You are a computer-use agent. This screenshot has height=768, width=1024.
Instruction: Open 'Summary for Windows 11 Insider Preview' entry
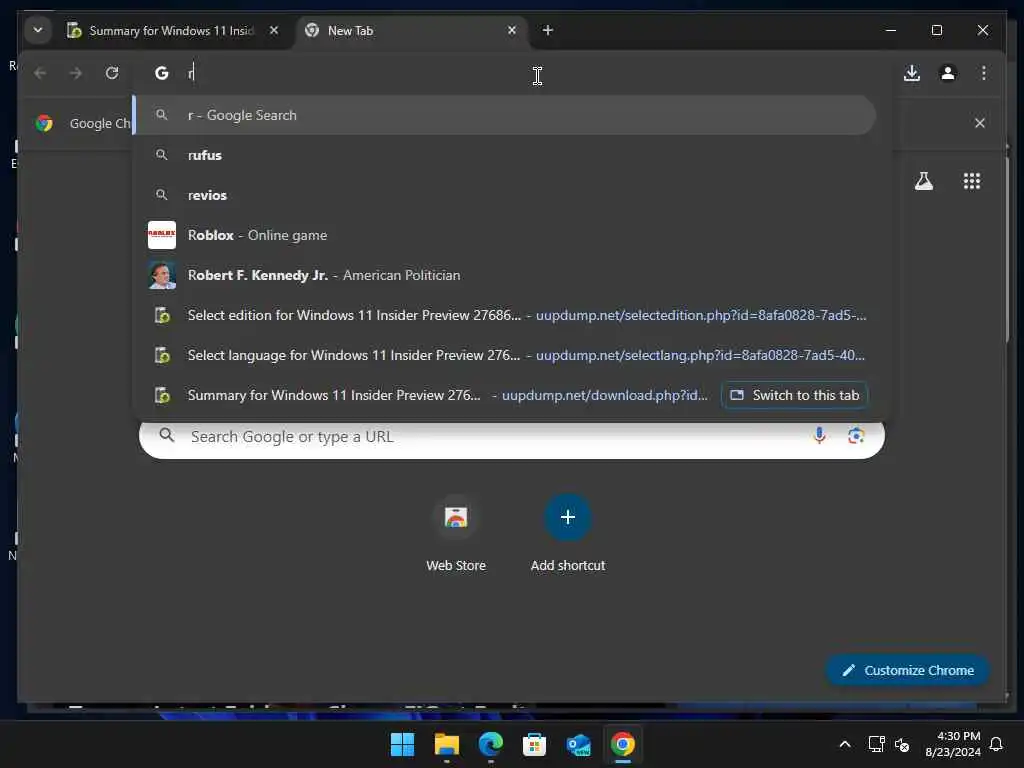point(424,395)
